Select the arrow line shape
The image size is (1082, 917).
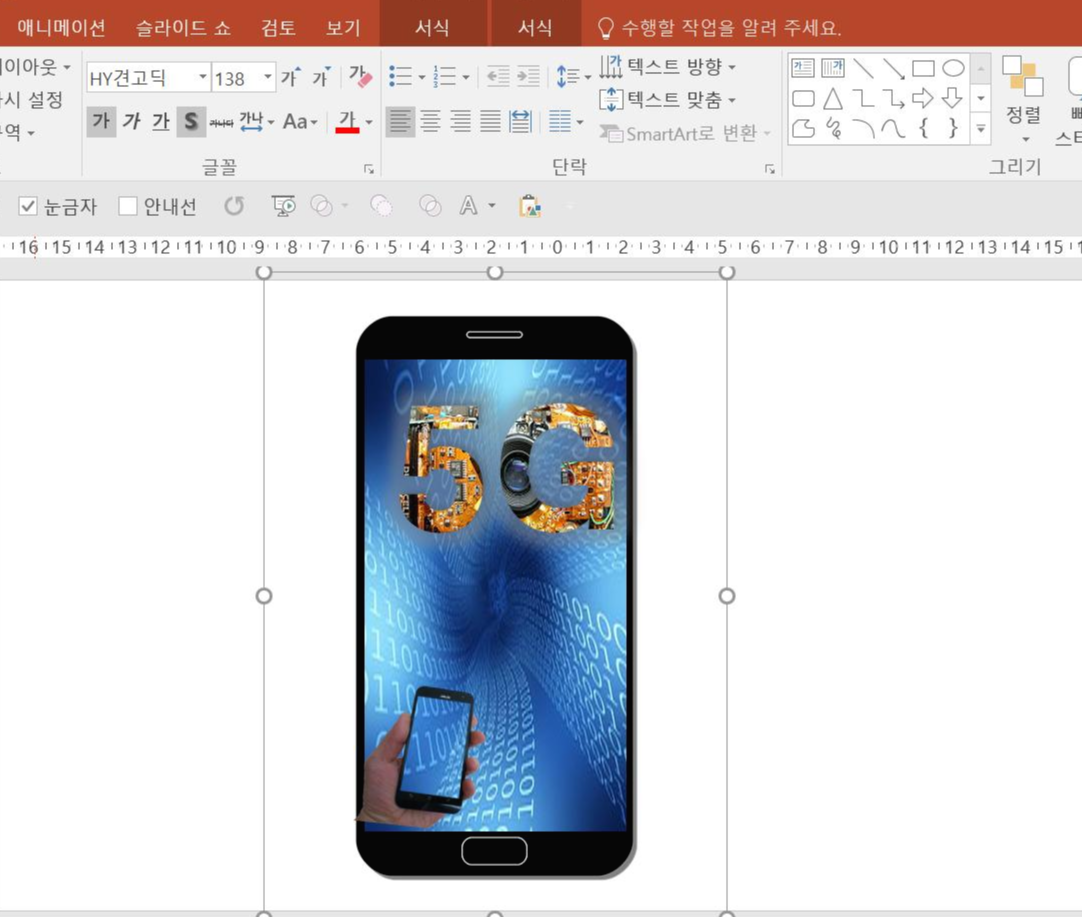[x=894, y=68]
